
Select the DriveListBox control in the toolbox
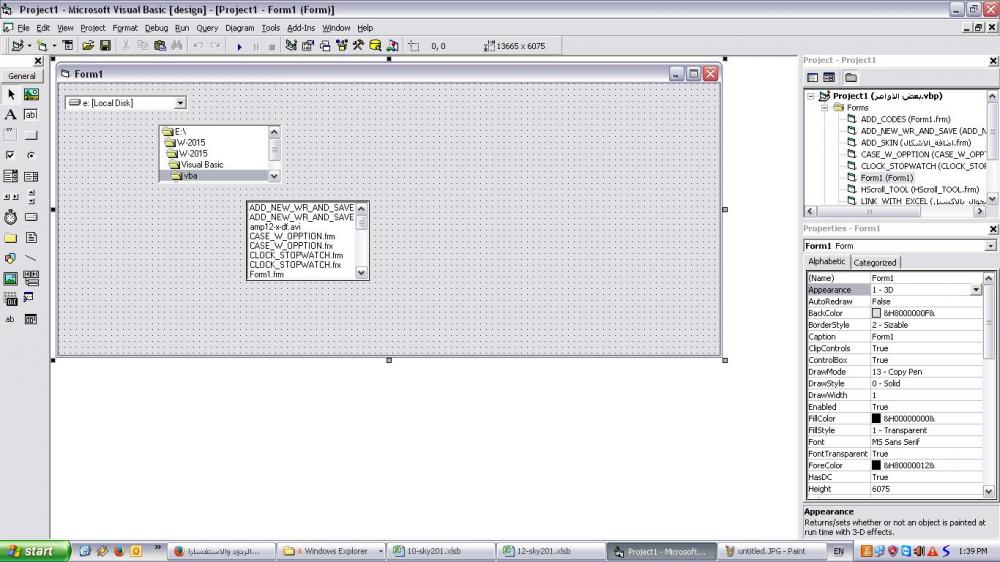coord(31,217)
